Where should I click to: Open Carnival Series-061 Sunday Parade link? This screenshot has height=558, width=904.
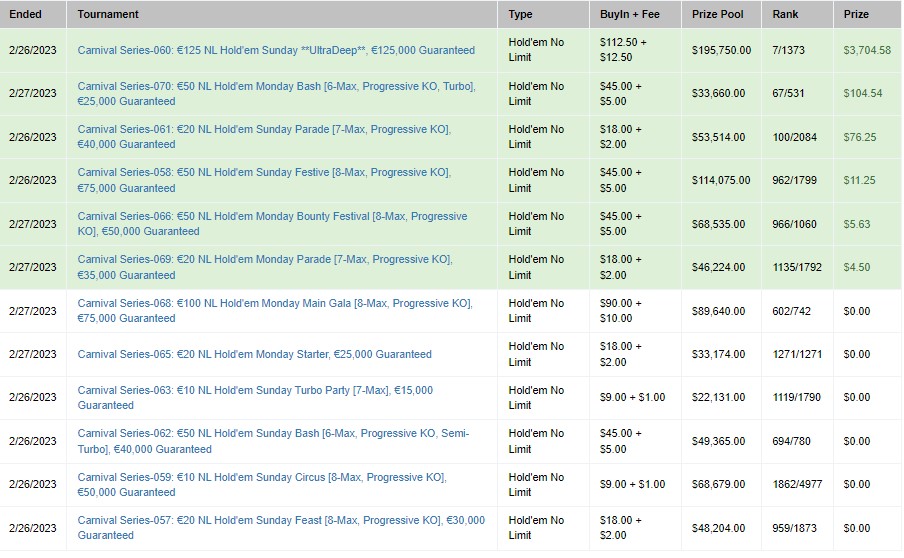(264, 137)
